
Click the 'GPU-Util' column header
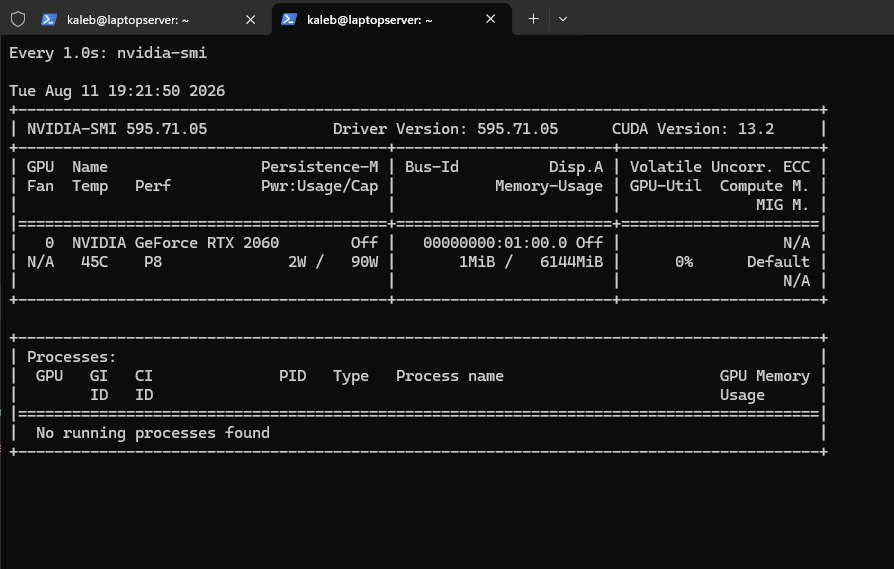coord(665,186)
